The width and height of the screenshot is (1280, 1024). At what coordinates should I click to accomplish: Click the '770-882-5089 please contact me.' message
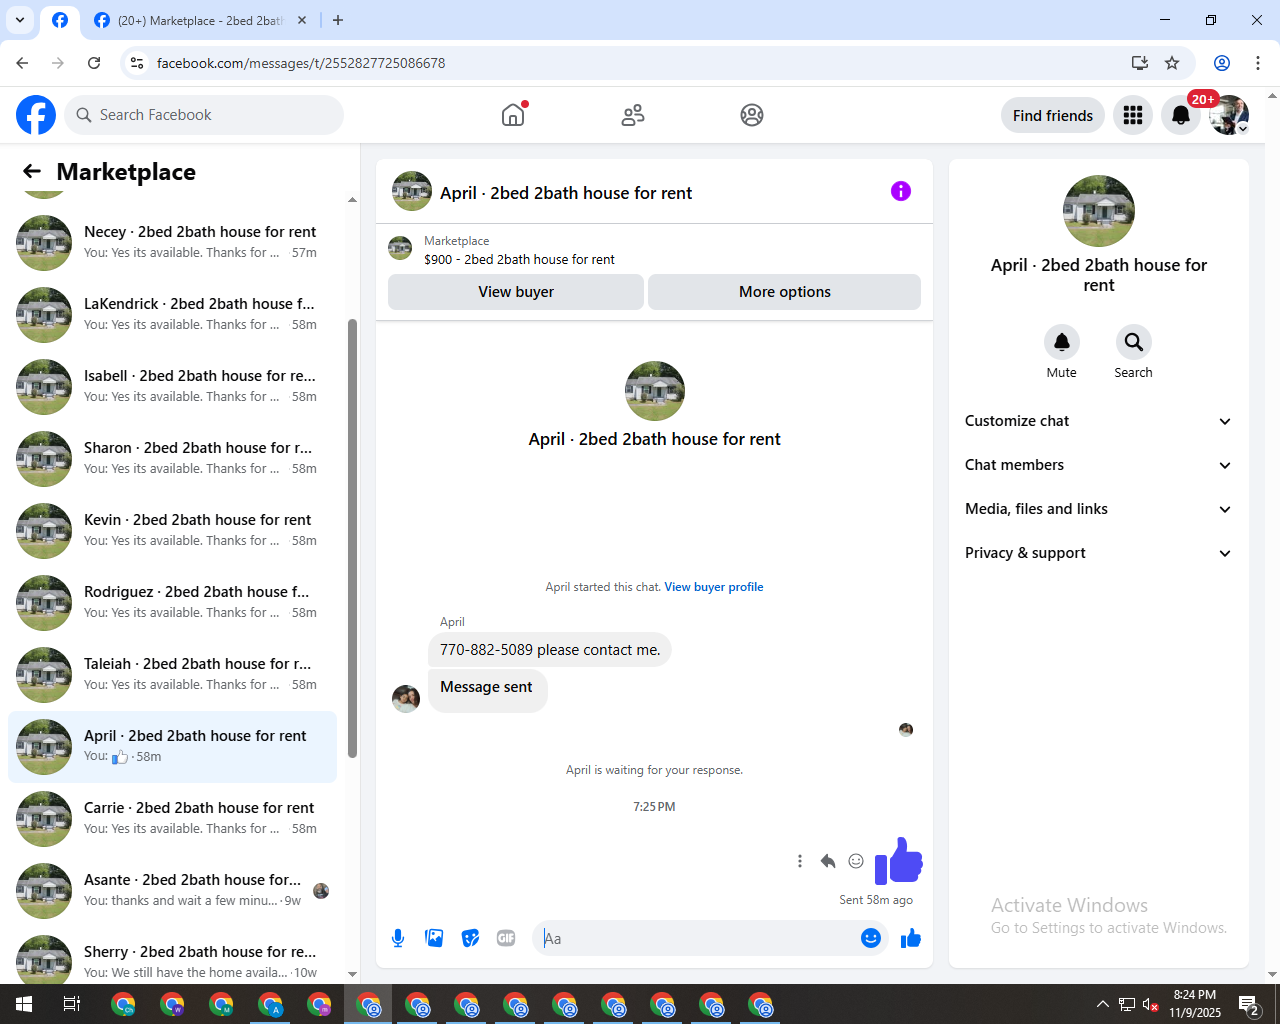[550, 650]
